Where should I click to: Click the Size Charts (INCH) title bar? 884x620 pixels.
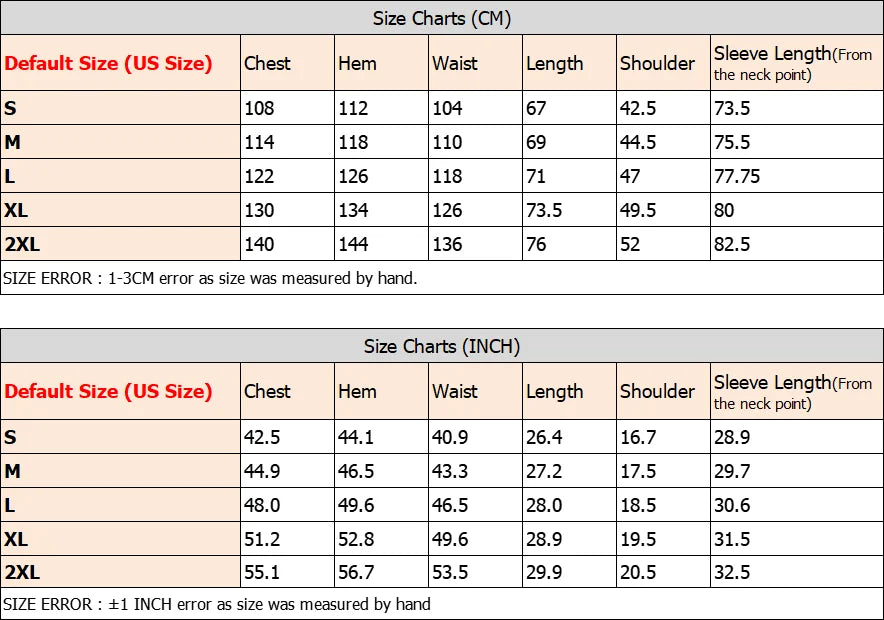(442, 346)
